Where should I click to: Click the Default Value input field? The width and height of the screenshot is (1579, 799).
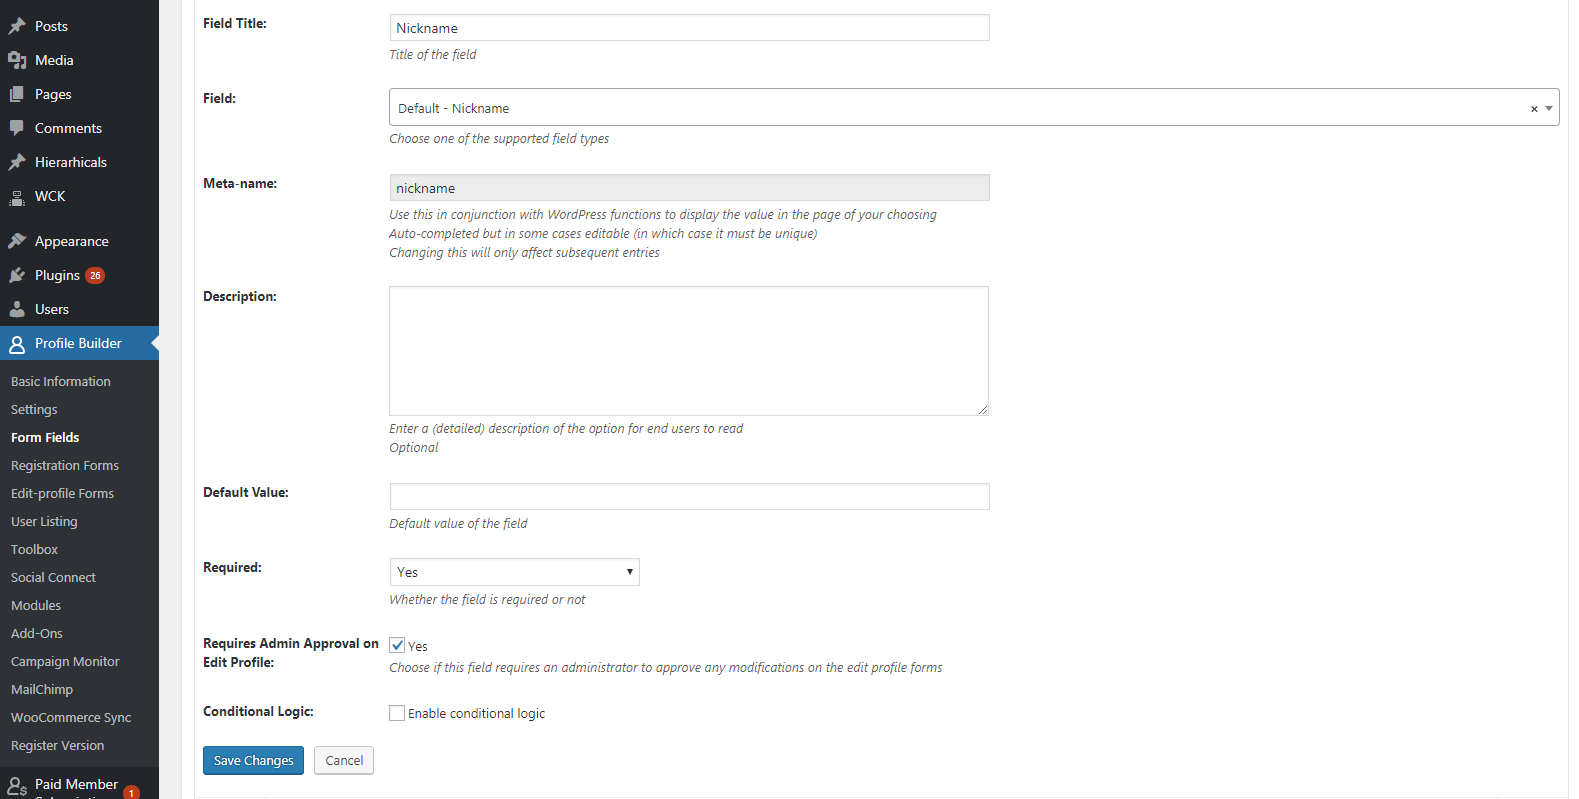pyautogui.click(x=689, y=496)
